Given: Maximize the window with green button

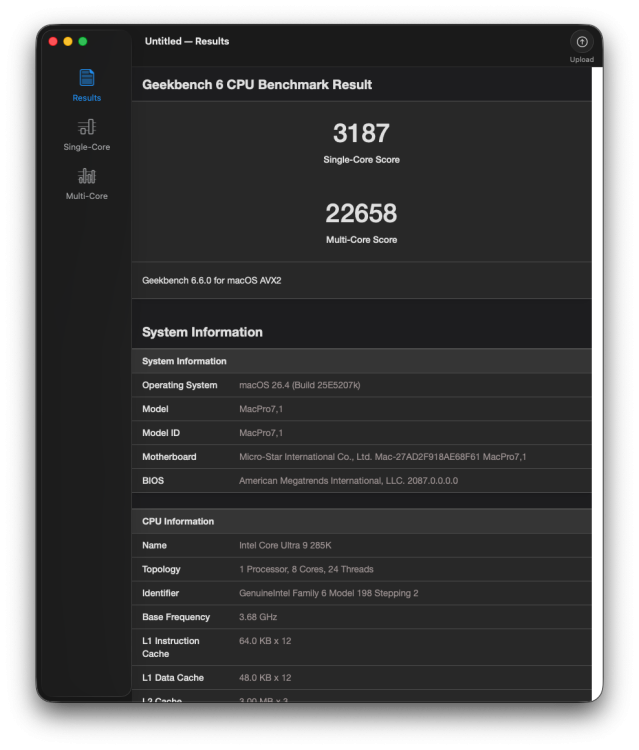Looking at the screenshot, I should tap(83, 42).
